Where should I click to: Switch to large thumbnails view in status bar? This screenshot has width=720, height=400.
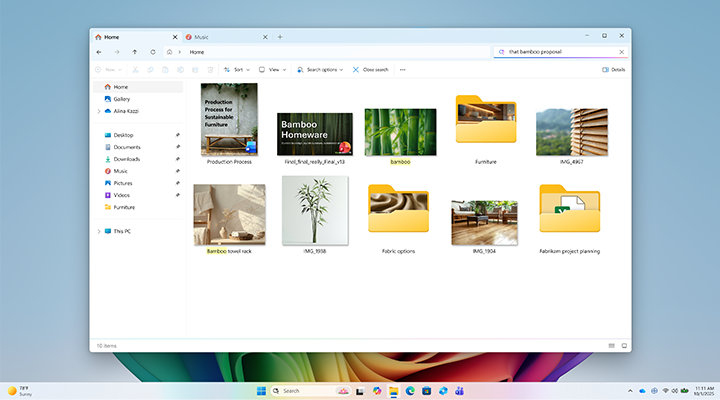tap(624, 346)
